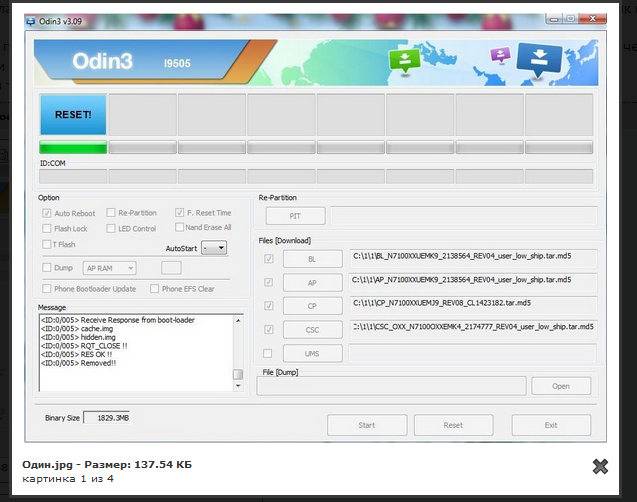Click the first empty ID:COM slot

pos(73,176)
